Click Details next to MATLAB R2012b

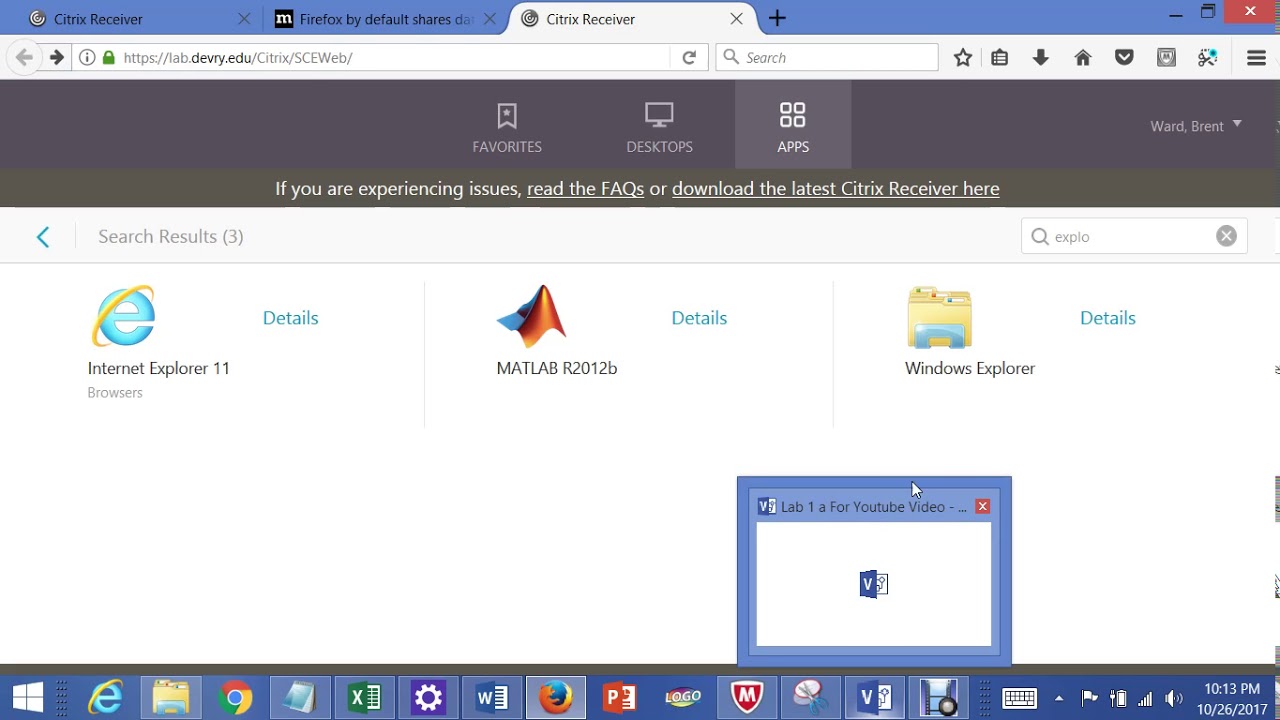coord(698,317)
